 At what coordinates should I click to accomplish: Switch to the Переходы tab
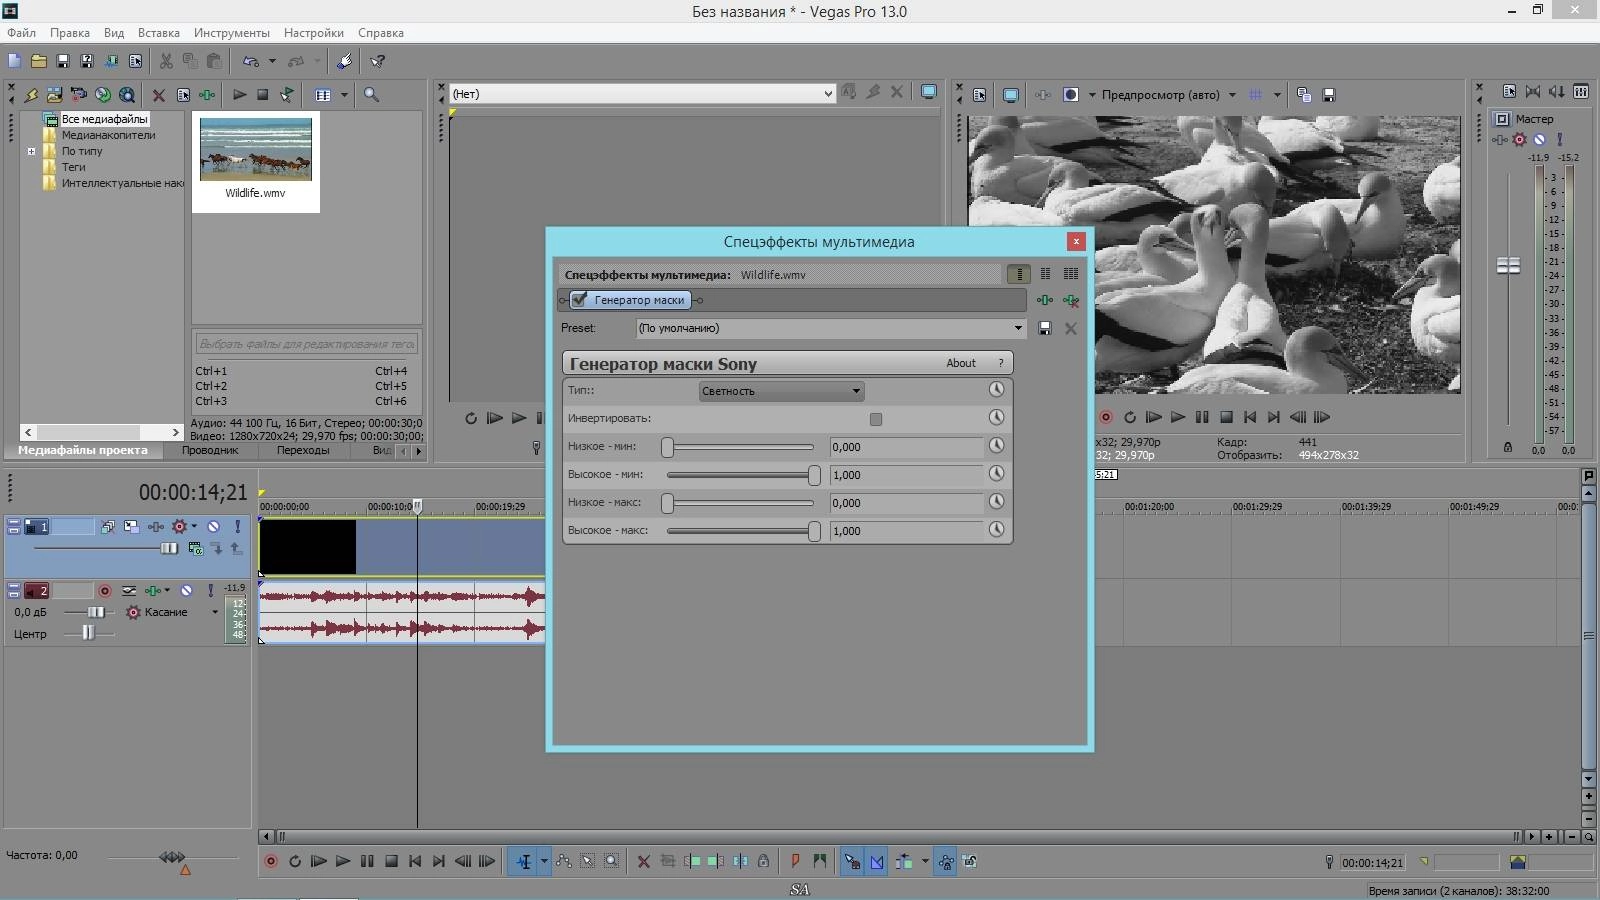(303, 450)
